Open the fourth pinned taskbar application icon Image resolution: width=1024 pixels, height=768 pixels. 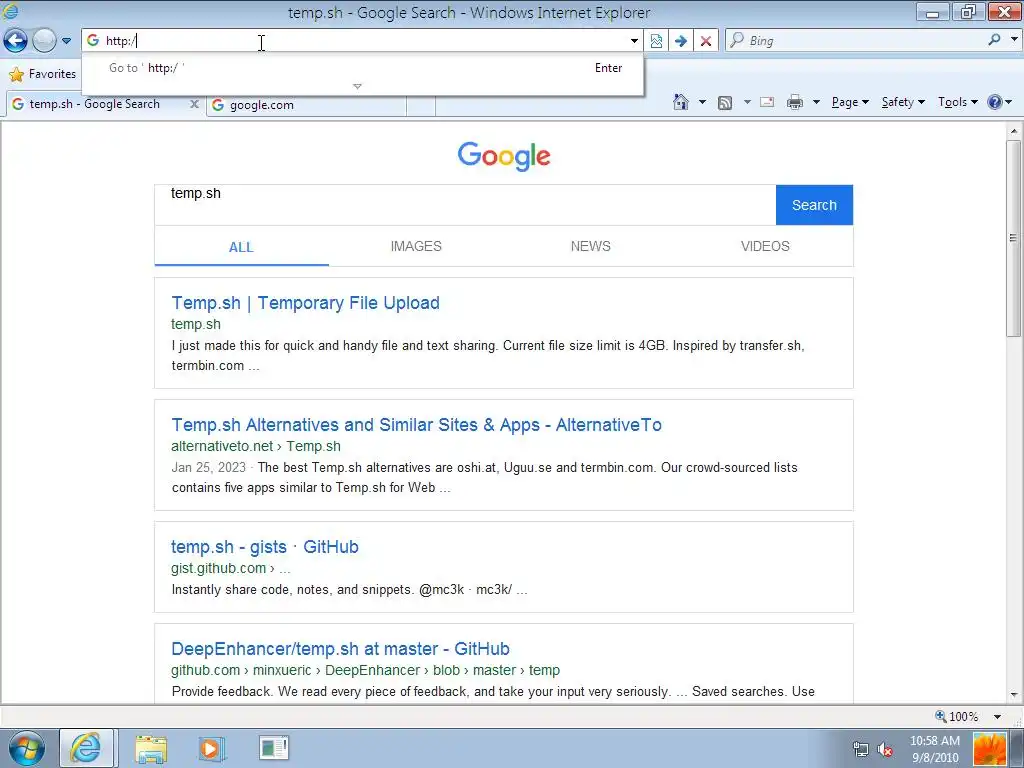274,748
